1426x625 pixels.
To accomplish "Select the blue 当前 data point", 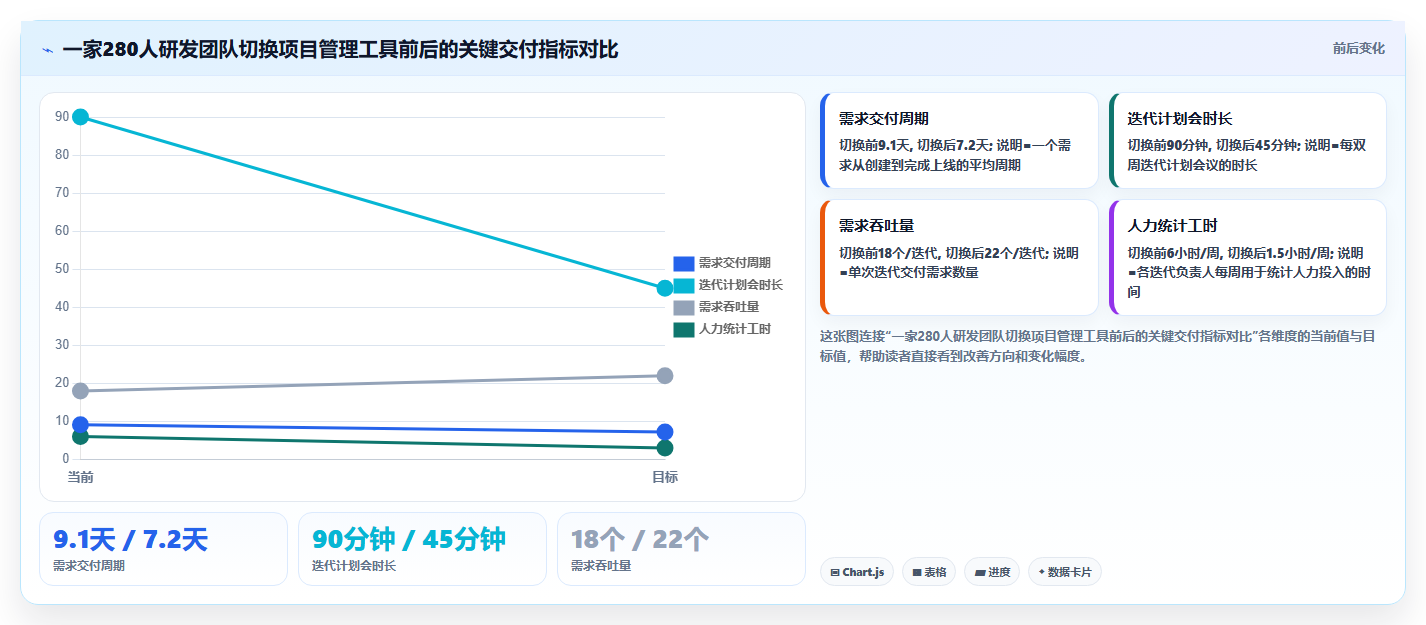I will point(81,425).
